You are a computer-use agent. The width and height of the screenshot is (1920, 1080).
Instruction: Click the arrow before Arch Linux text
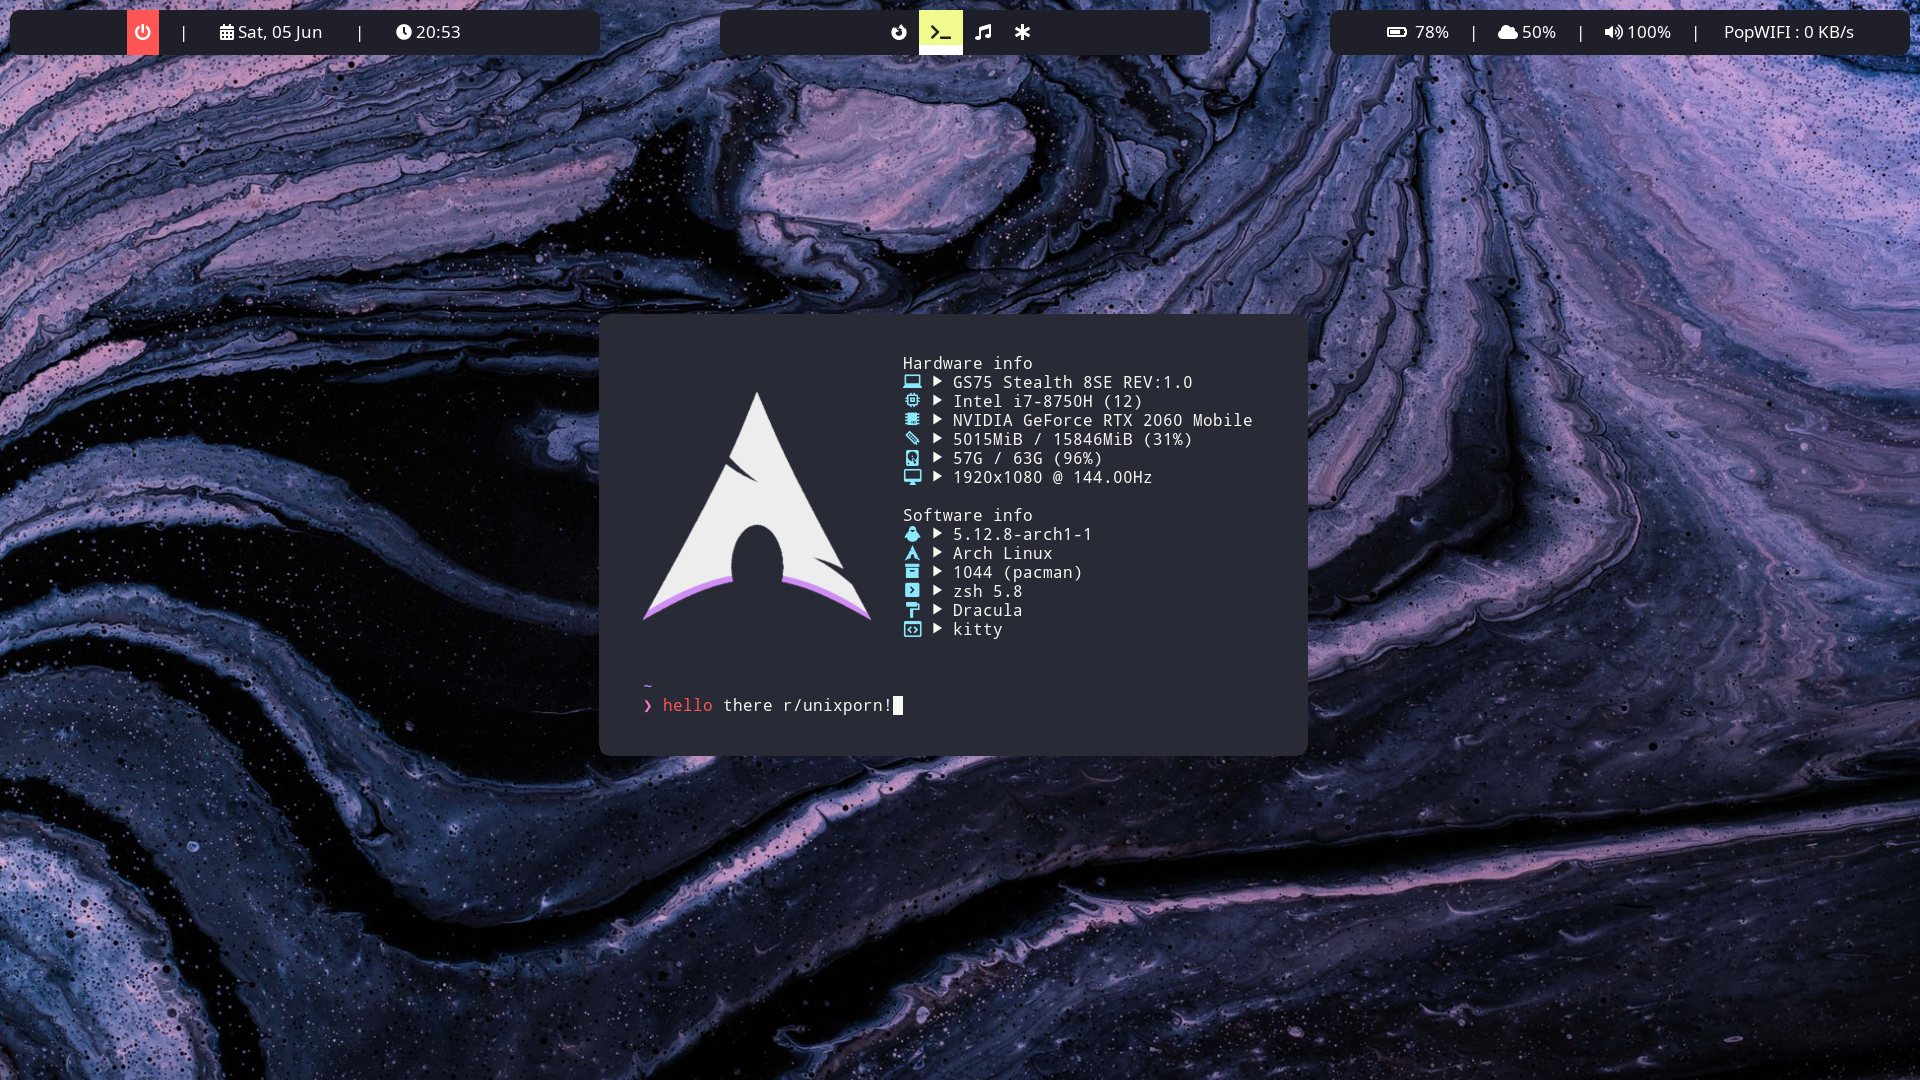(938, 553)
